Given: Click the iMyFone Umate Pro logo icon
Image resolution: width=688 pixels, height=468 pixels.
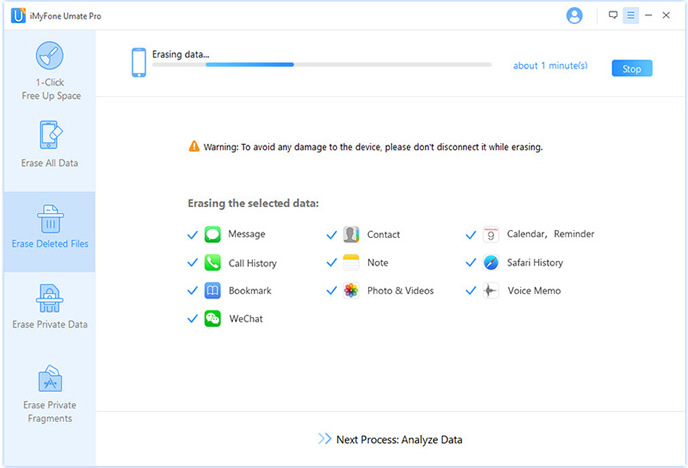Looking at the screenshot, I should 18,15.
